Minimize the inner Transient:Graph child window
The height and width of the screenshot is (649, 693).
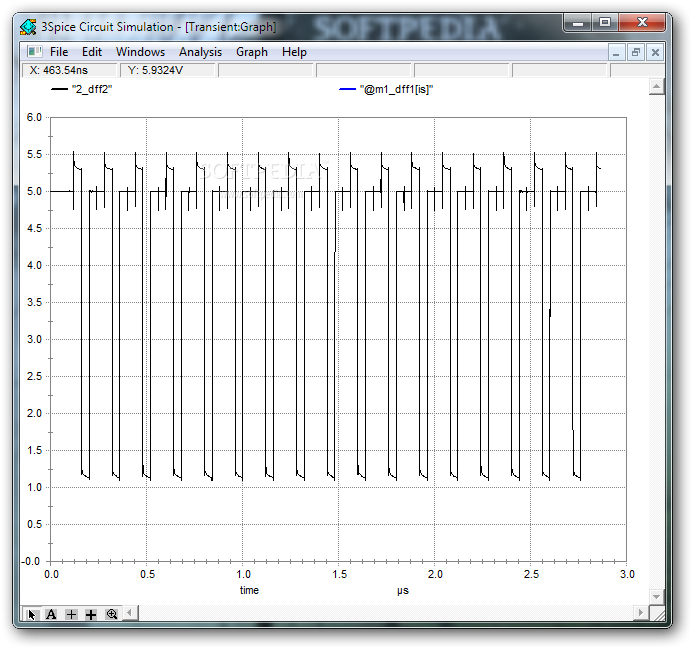pyautogui.click(x=616, y=53)
